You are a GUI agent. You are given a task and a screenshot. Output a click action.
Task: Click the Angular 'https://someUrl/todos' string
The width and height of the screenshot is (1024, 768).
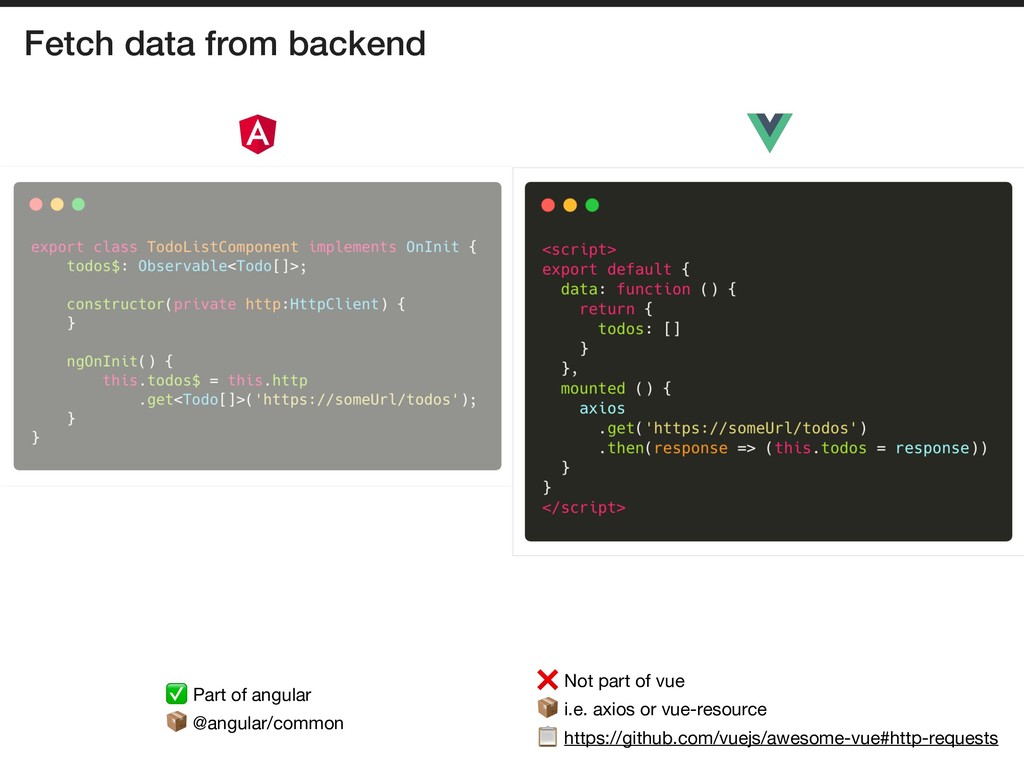[357, 399]
